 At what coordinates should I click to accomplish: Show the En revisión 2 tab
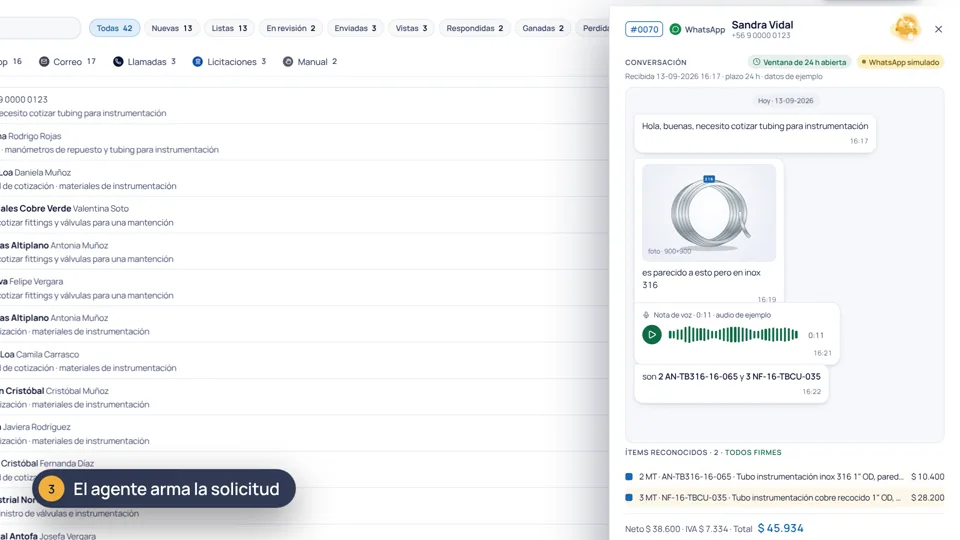coord(290,28)
